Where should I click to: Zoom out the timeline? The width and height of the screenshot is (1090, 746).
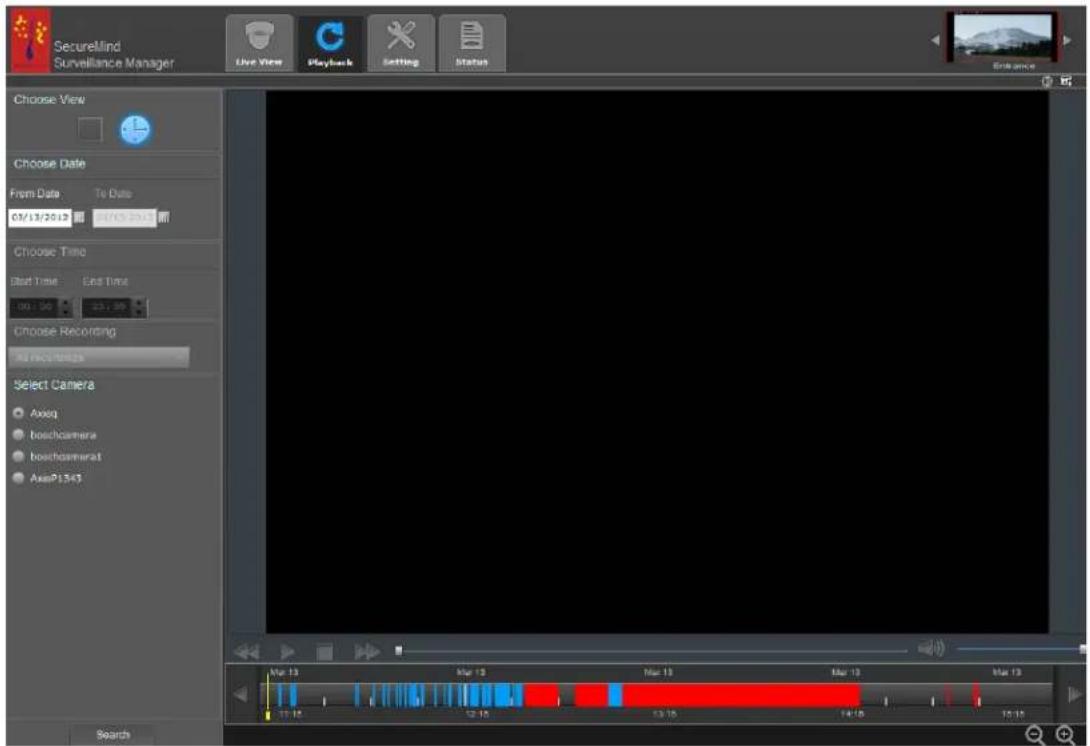[1035, 734]
